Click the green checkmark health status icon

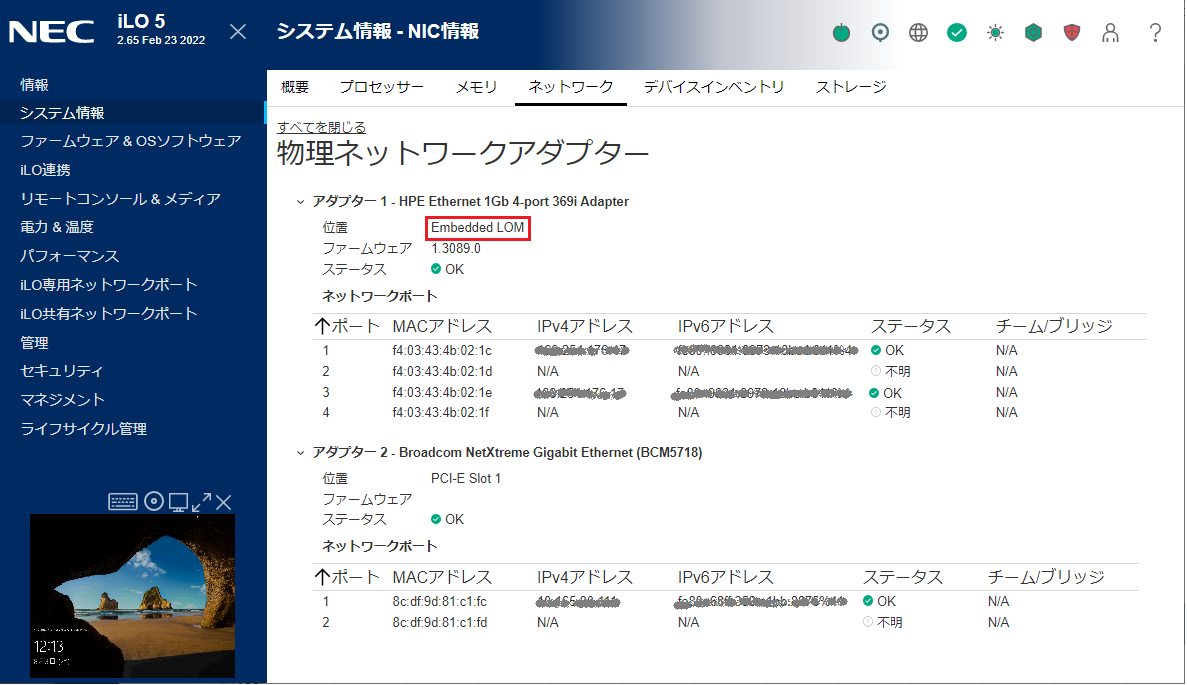[x=957, y=33]
